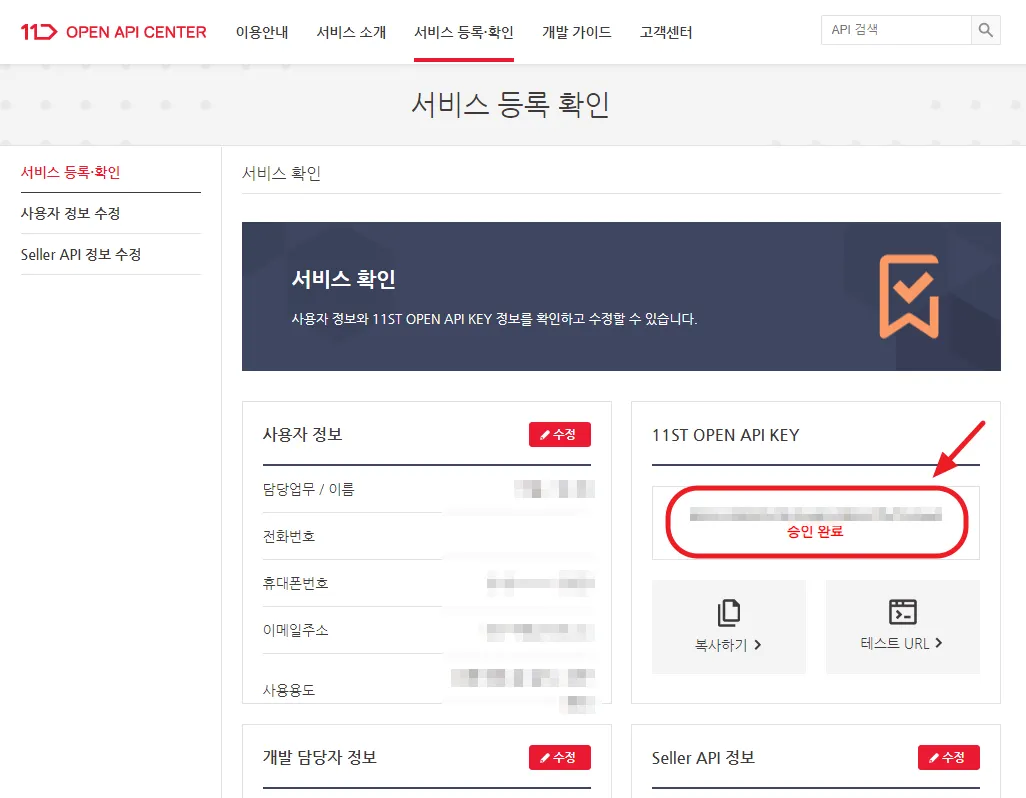This screenshot has height=798, width=1026.
Task: Click the 휴대폰번호 row label
Action: click(295, 583)
